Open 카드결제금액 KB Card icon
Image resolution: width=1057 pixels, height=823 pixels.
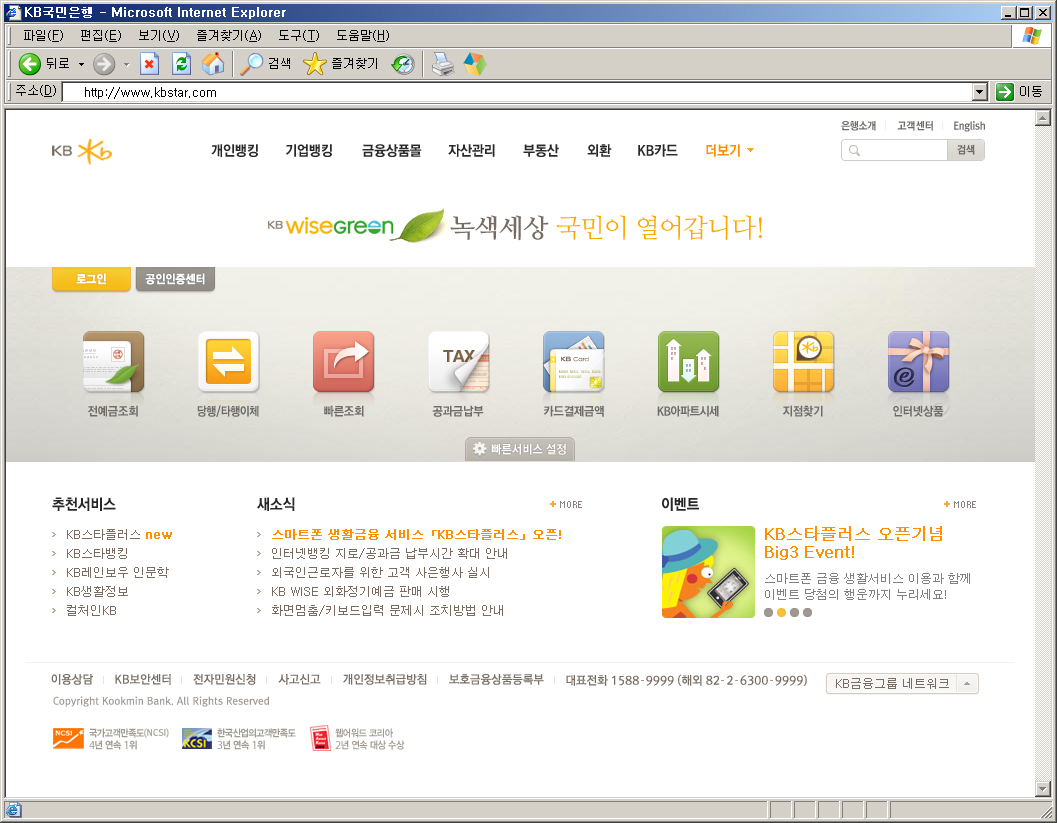(574, 361)
